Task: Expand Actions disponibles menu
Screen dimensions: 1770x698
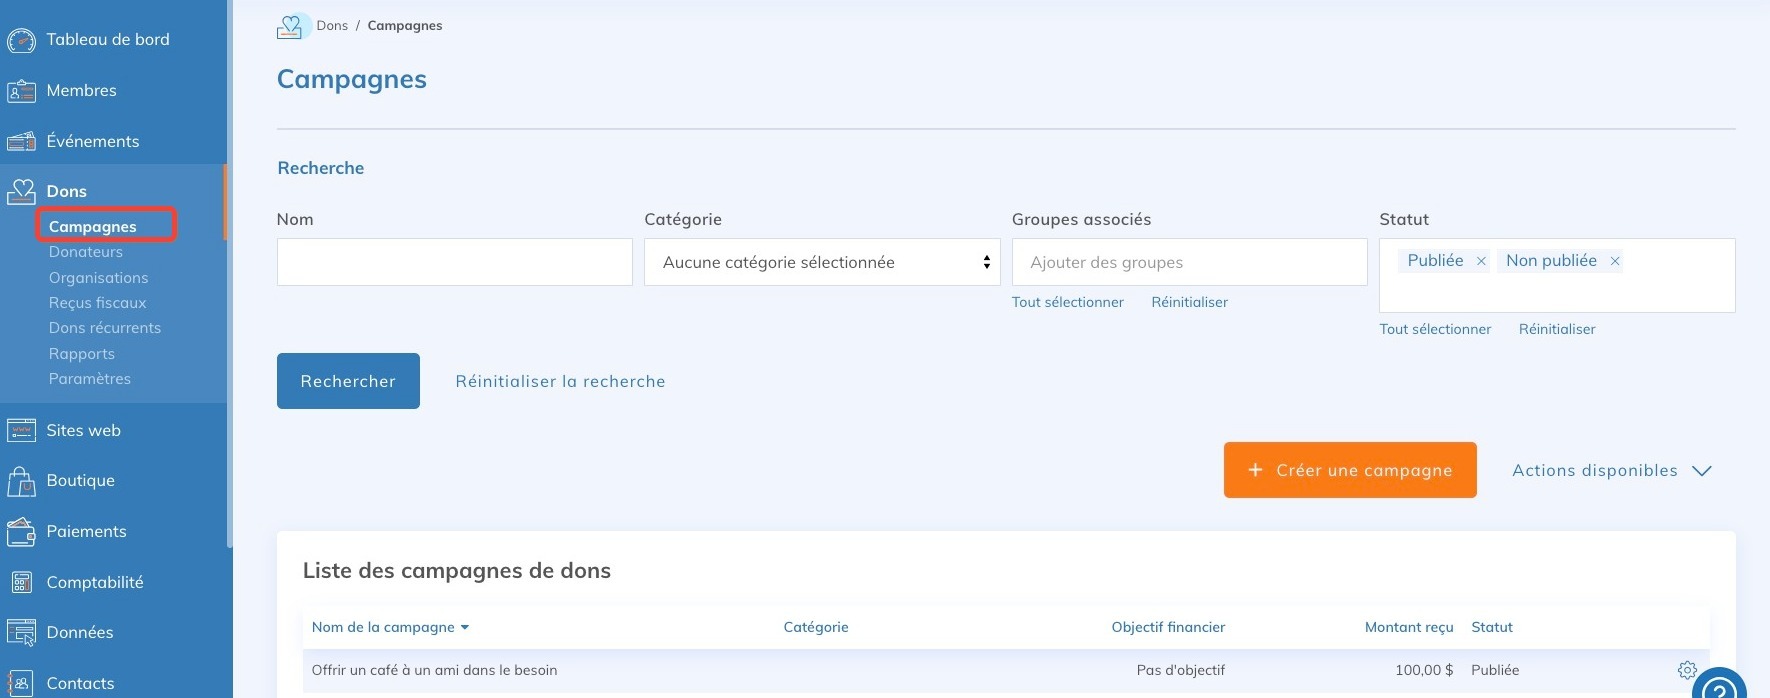Action: click(1611, 471)
